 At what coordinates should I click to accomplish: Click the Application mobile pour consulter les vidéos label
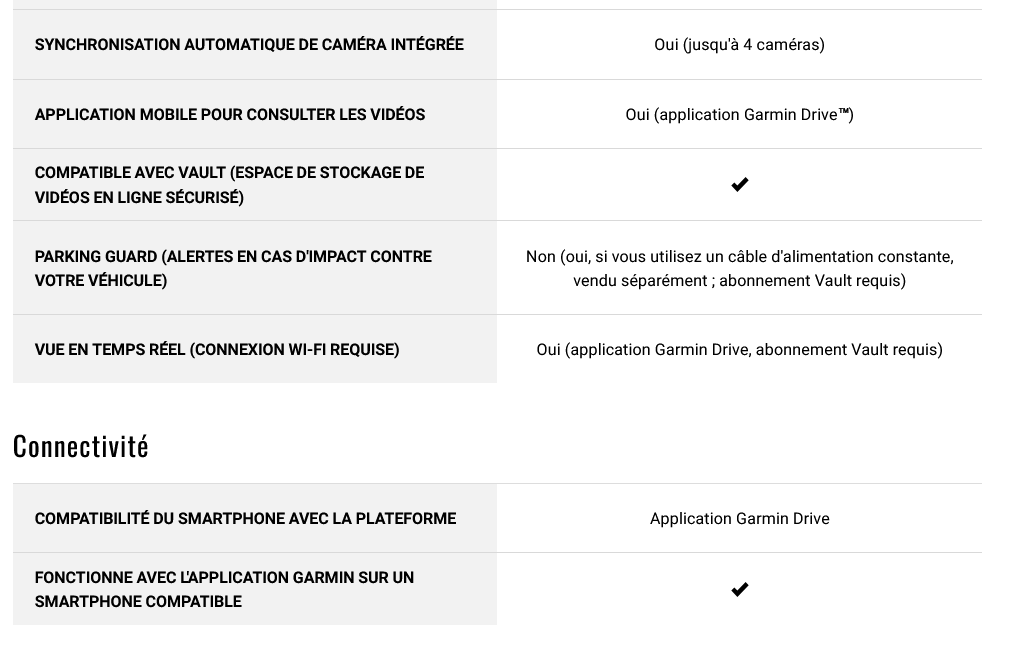[x=230, y=115]
